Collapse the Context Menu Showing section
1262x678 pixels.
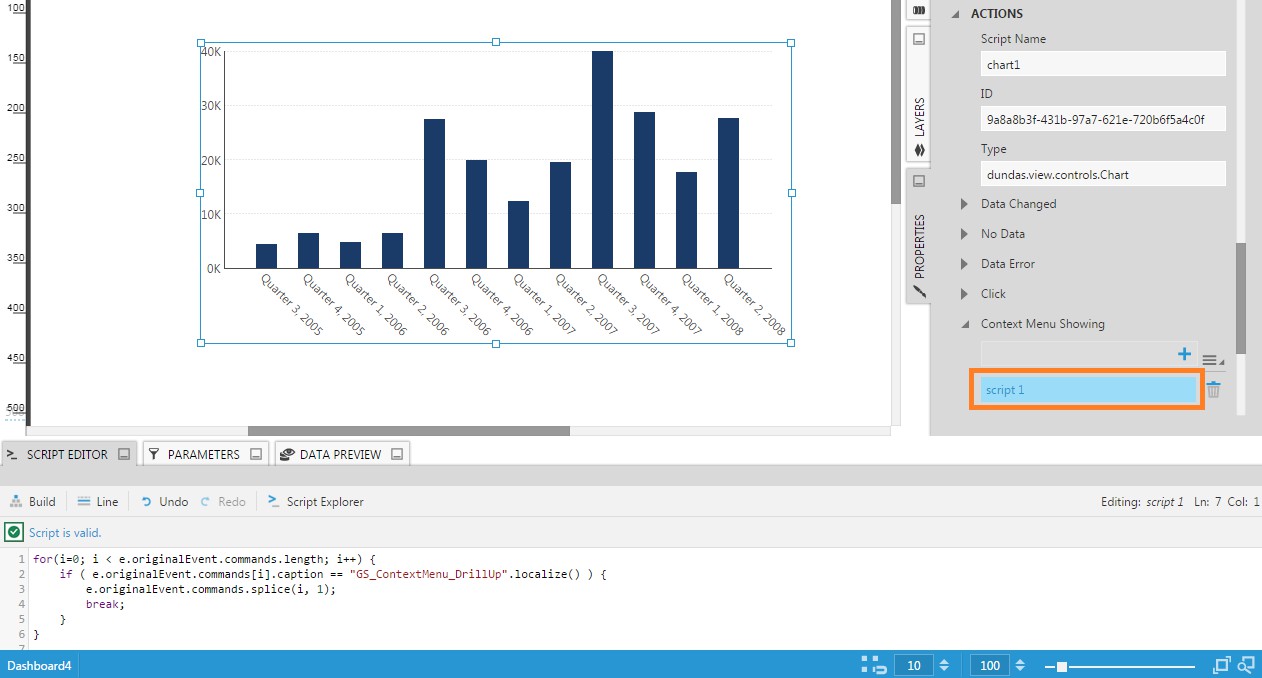click(965, 324)
